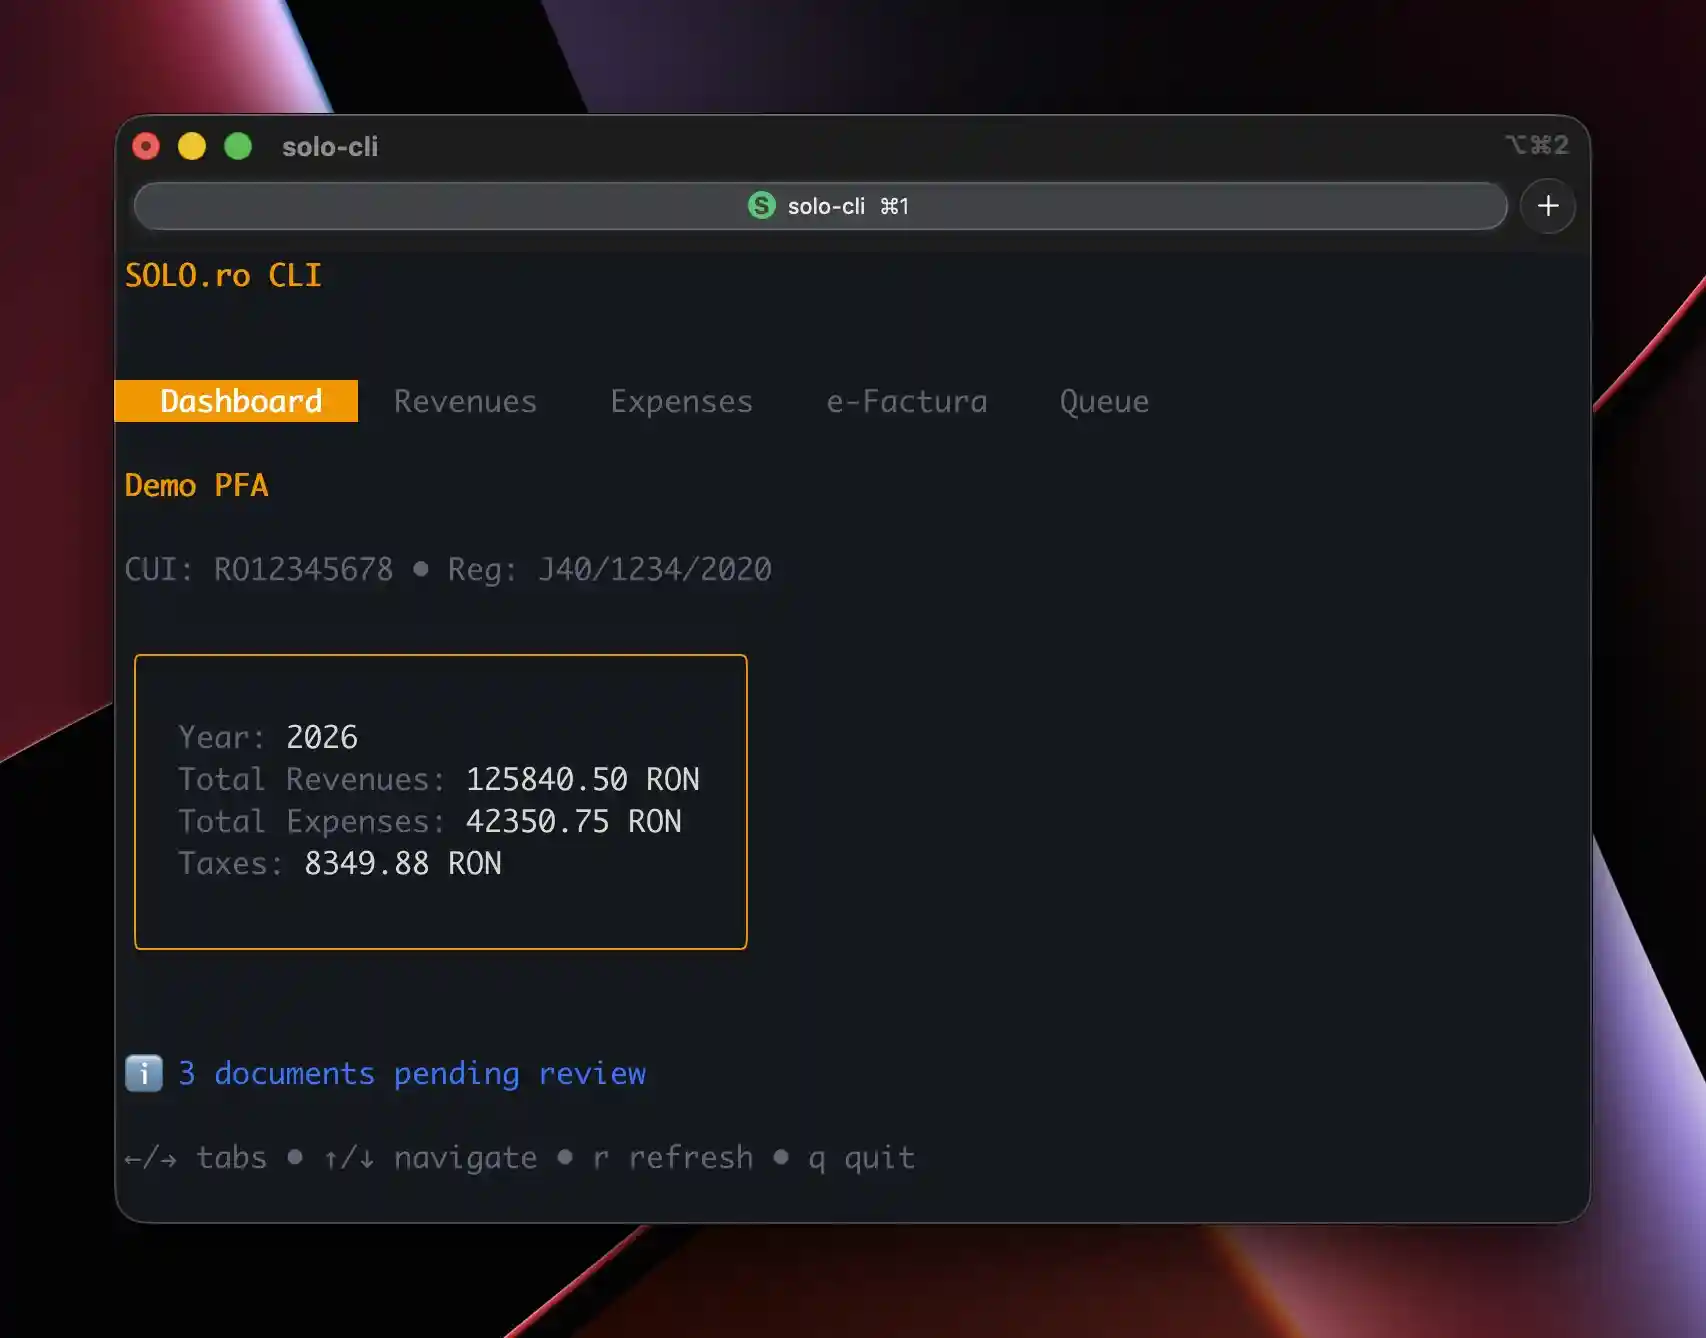Click the r refresh hint in the footer
This screenshot has width=1706, height=1338.
[x=673, y=1158]
